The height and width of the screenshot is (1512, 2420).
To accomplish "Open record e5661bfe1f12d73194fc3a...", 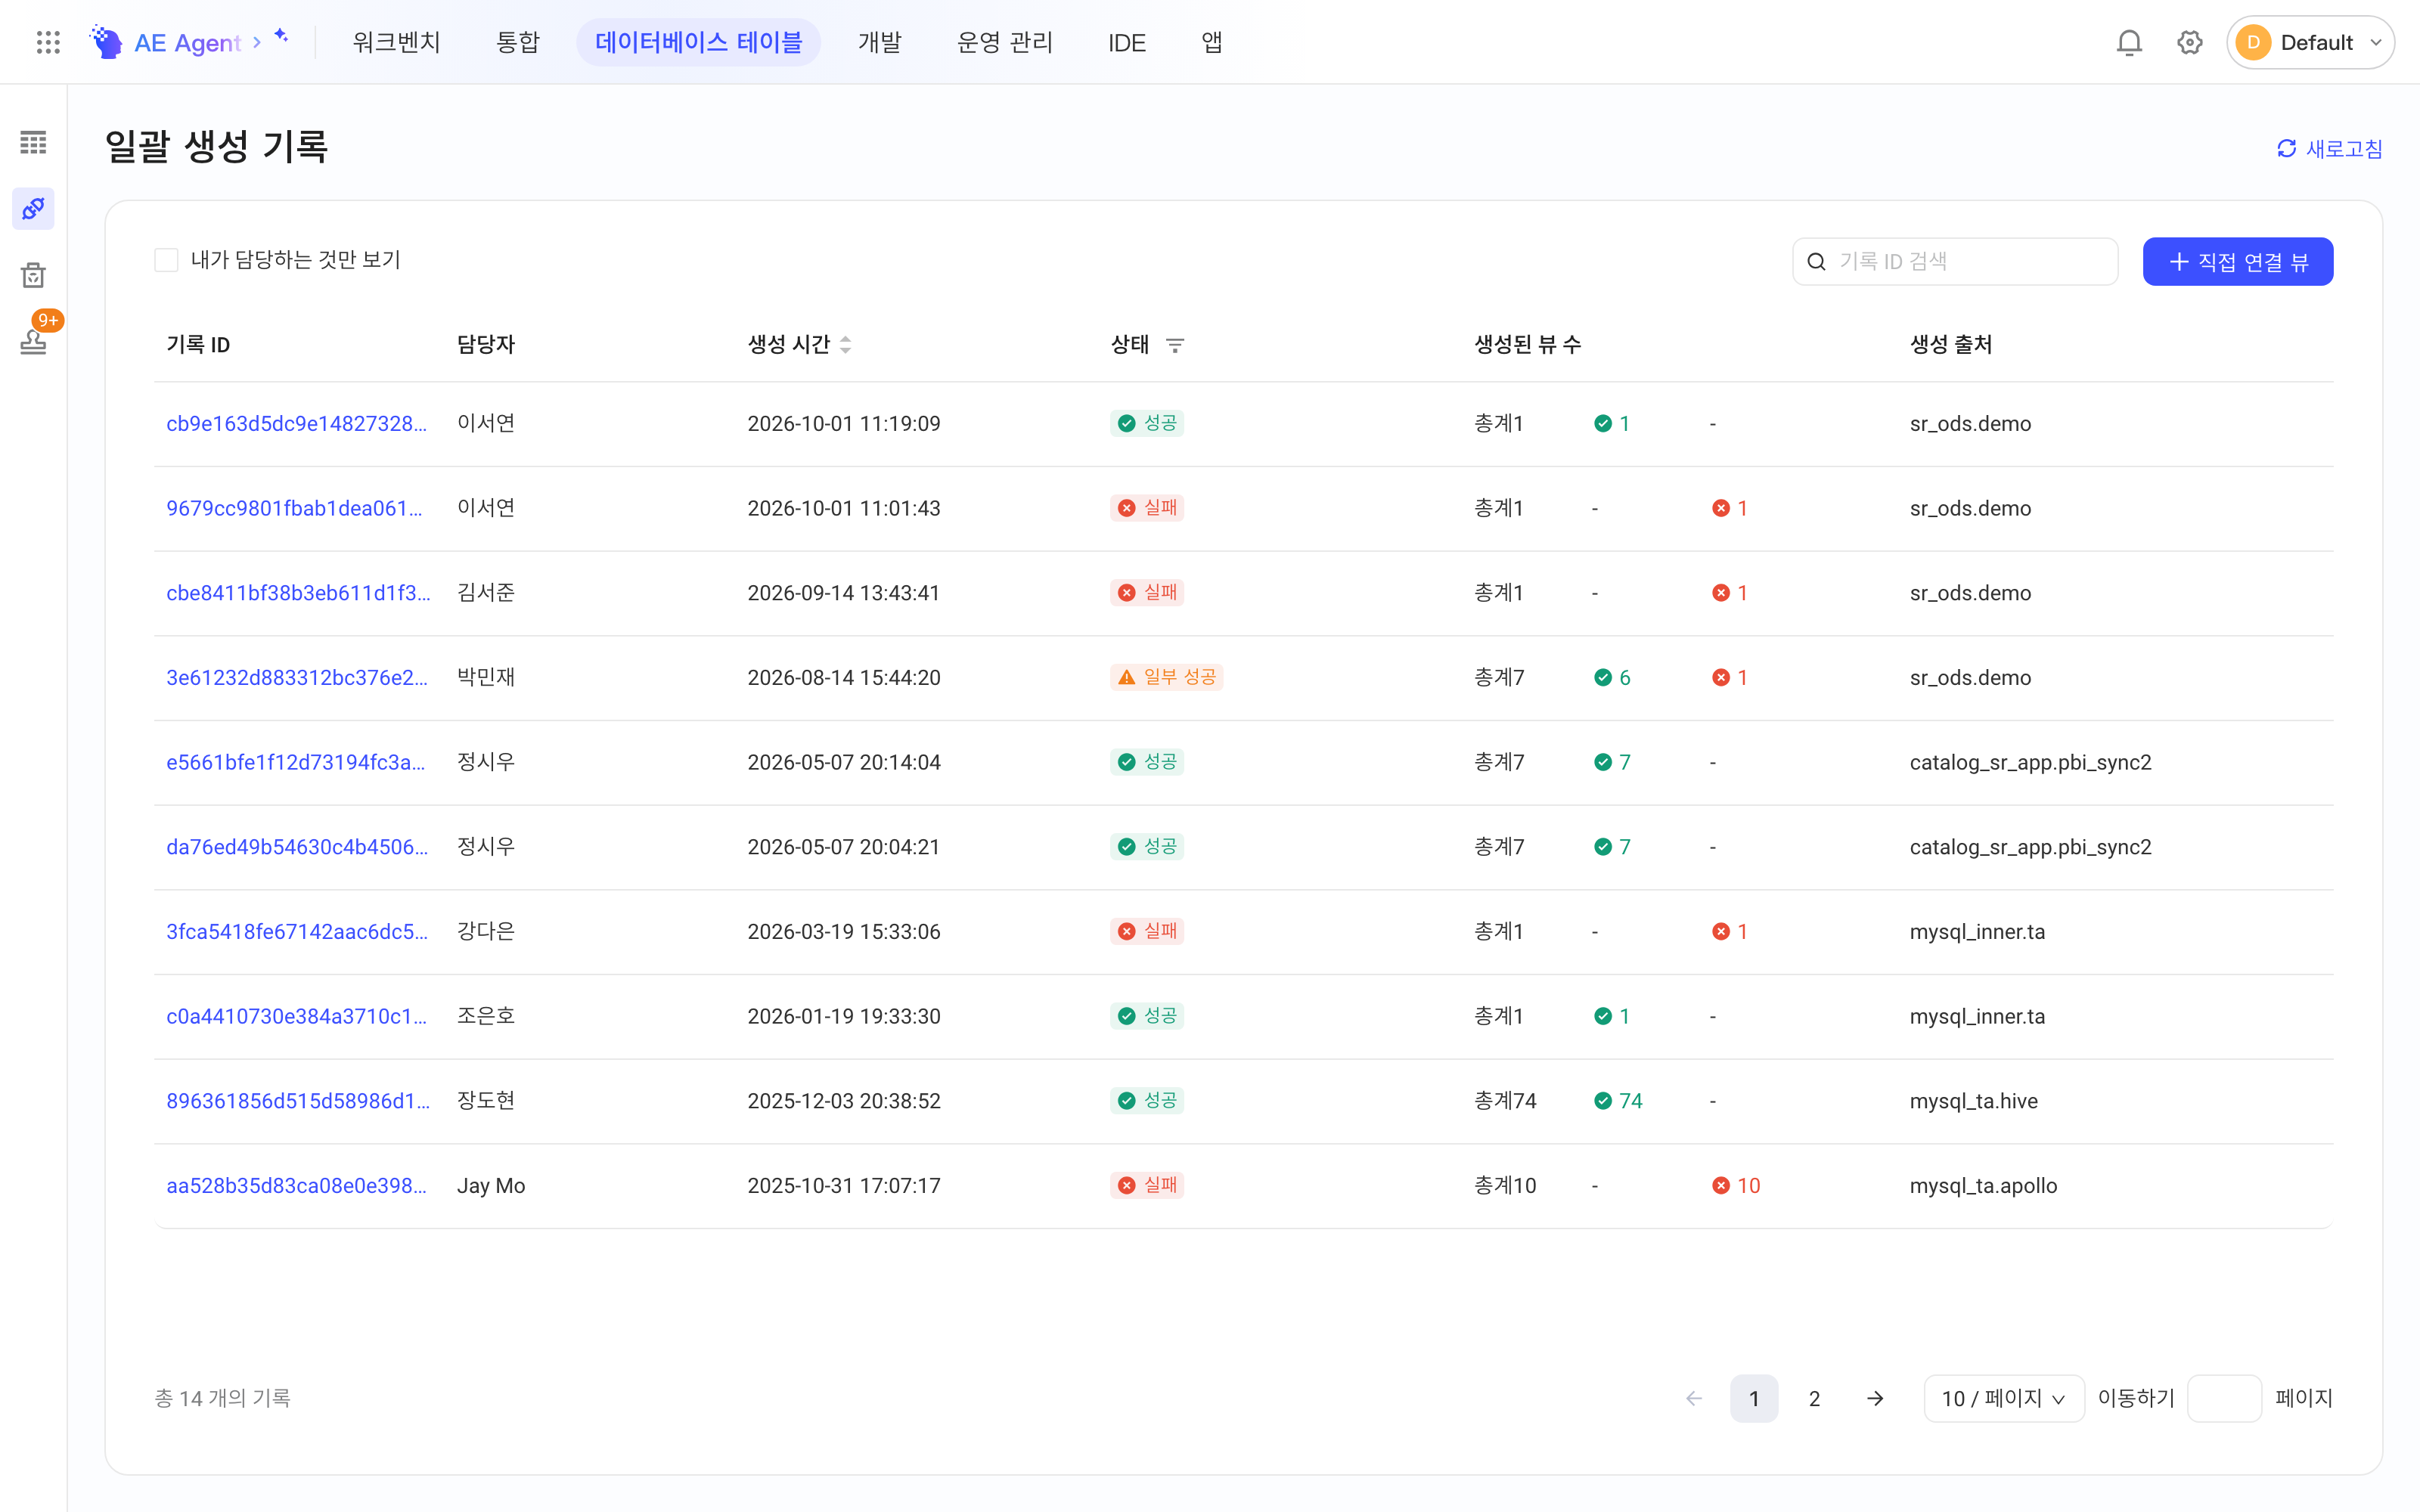I will 296,762.
